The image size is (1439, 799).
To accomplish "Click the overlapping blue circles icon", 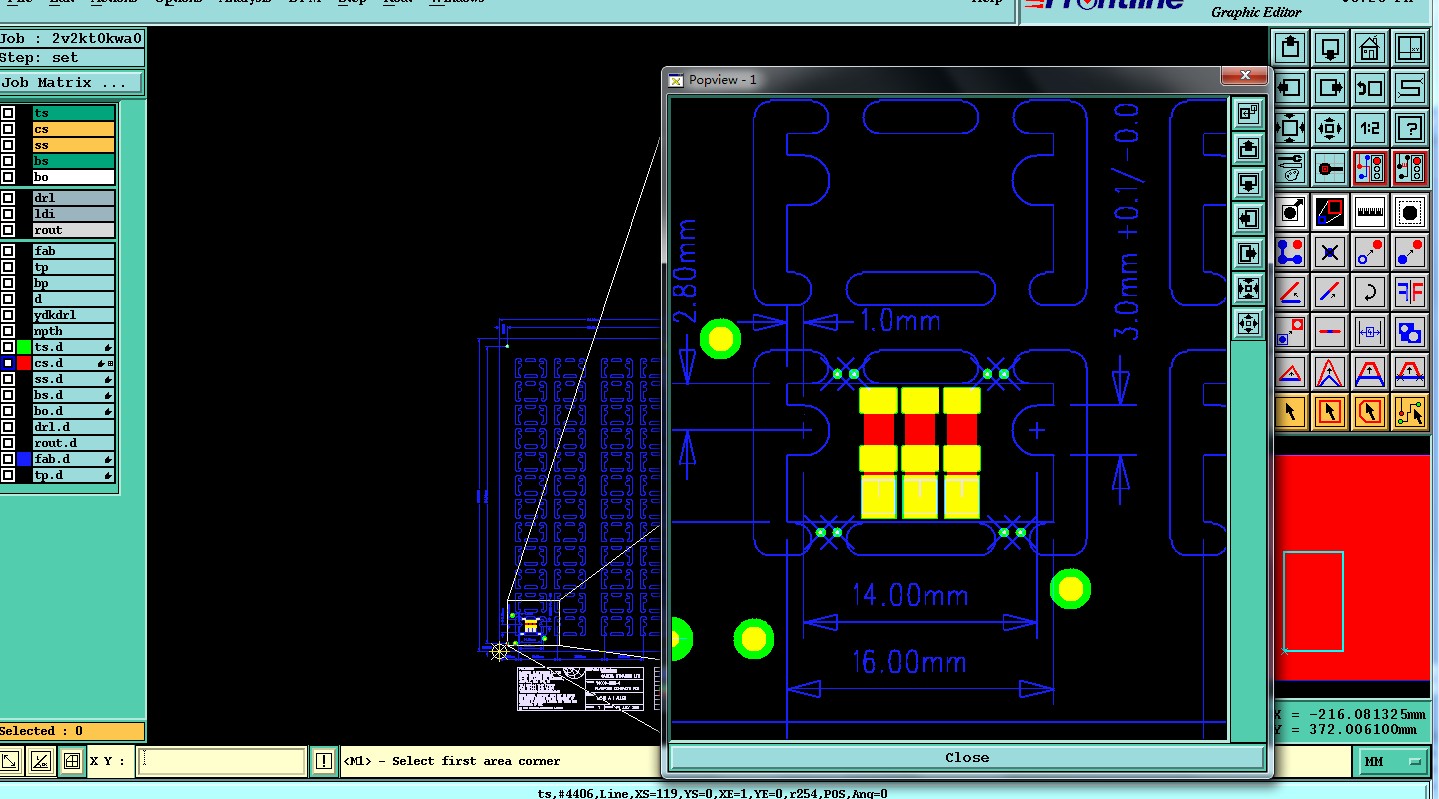I will click(x=1410, y=332).
